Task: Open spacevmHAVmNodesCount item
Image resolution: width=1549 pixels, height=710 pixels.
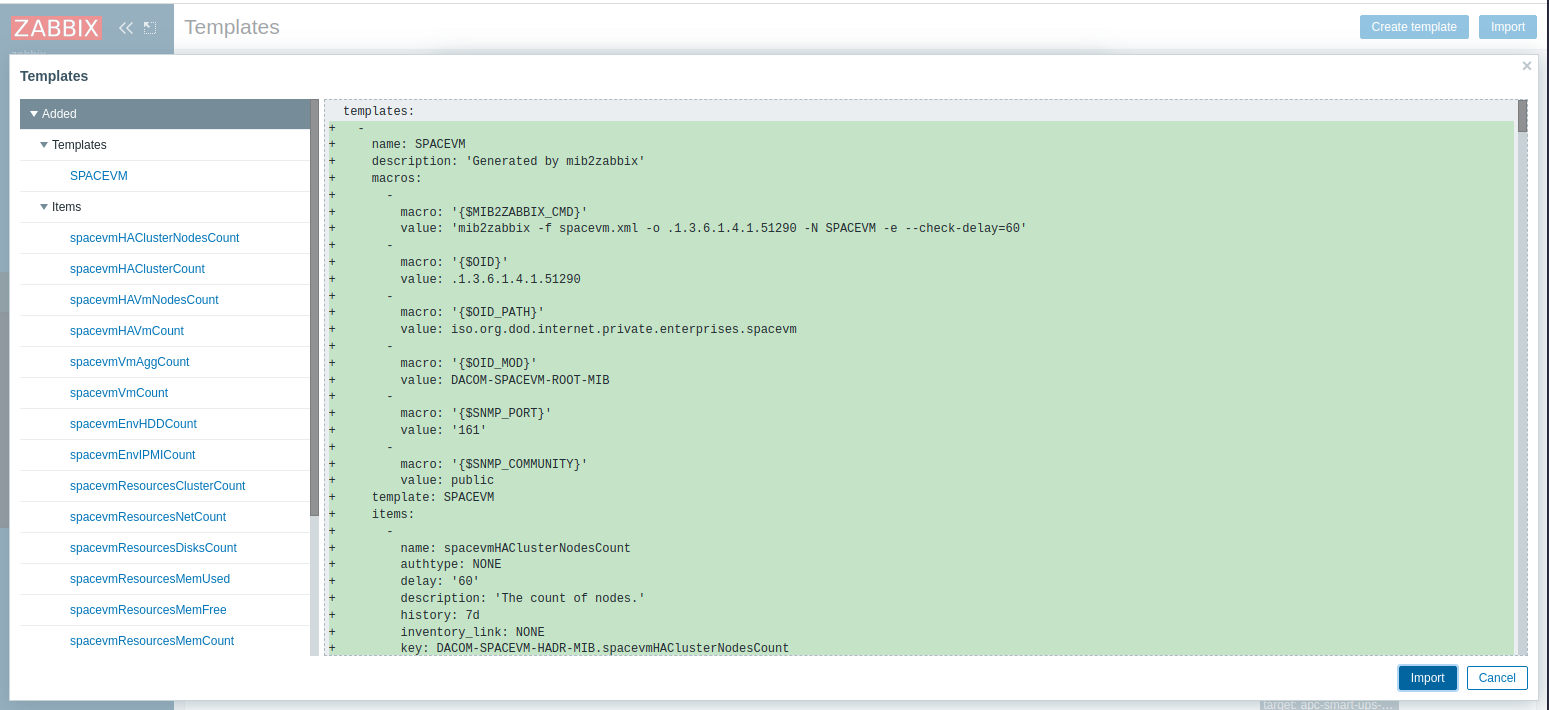Action: [x=144, y=300]
